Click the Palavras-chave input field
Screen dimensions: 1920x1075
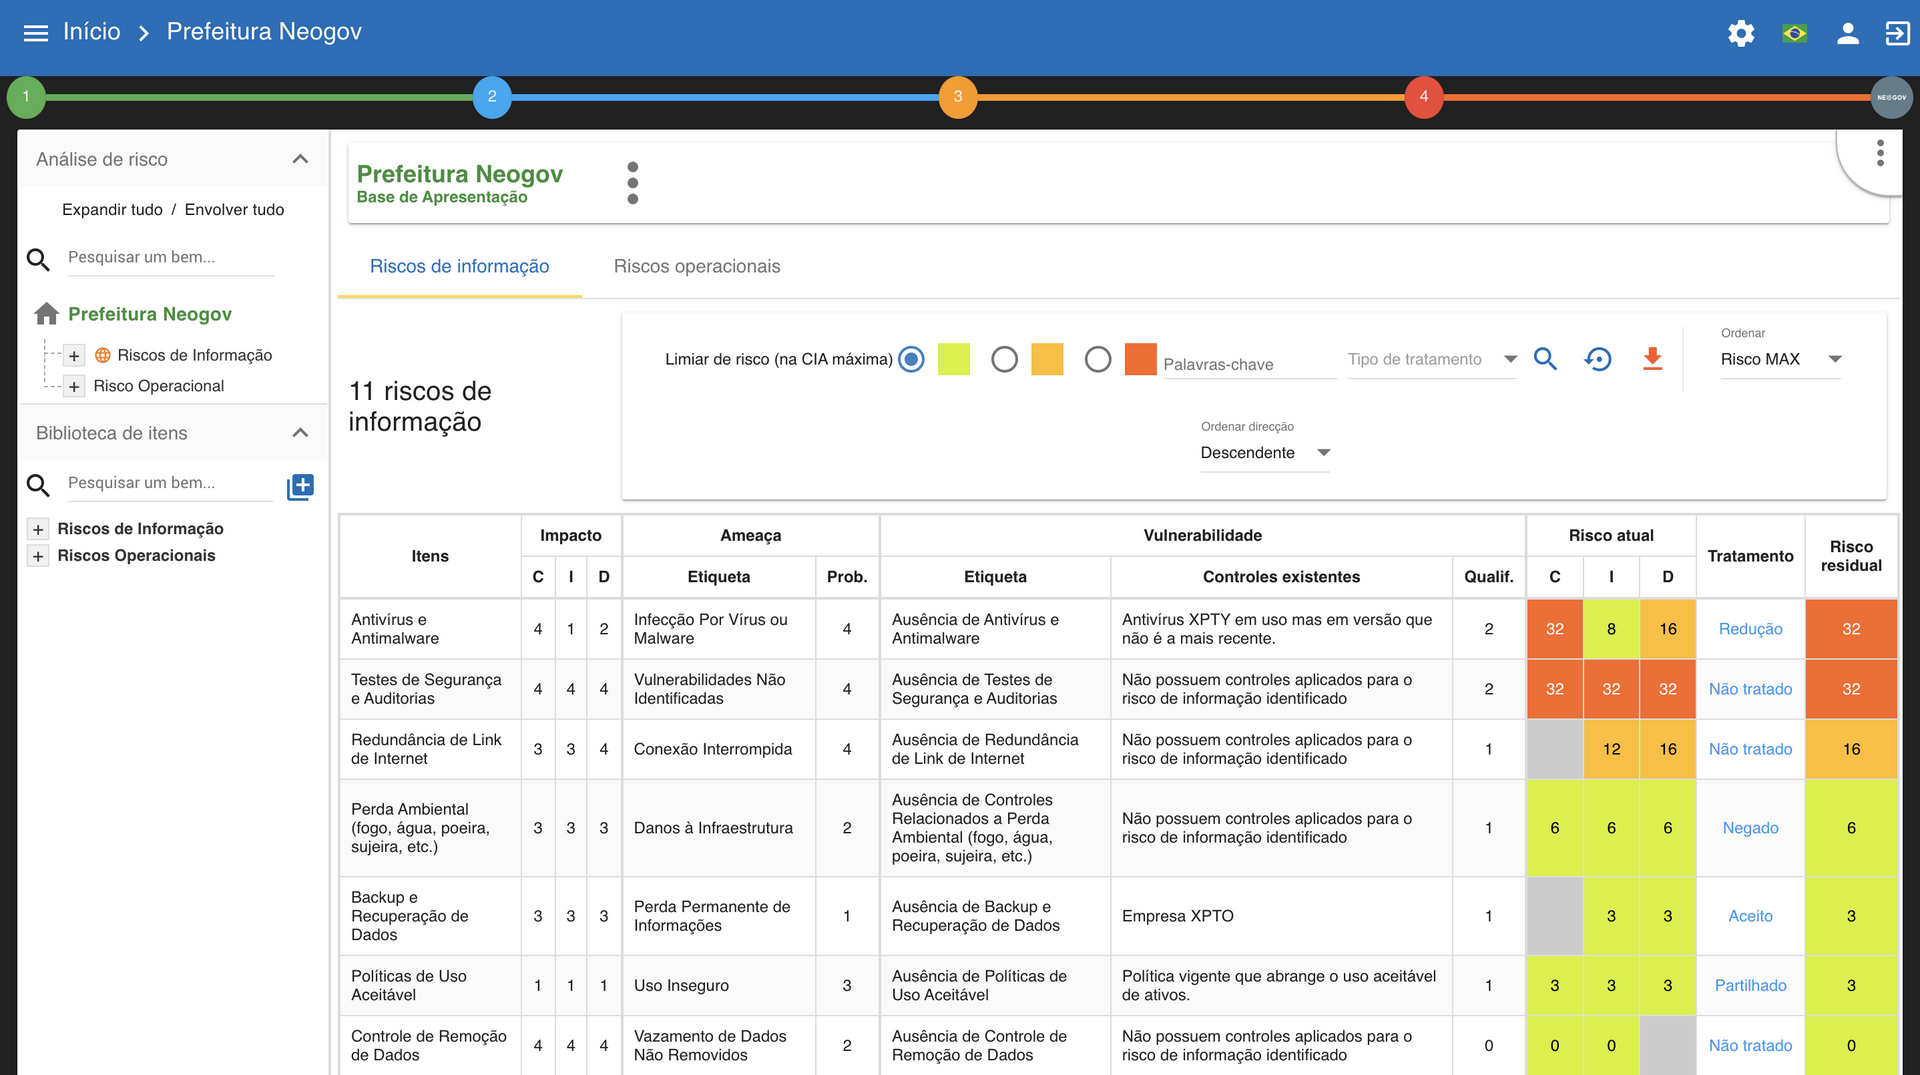(x=1248, y=364)
